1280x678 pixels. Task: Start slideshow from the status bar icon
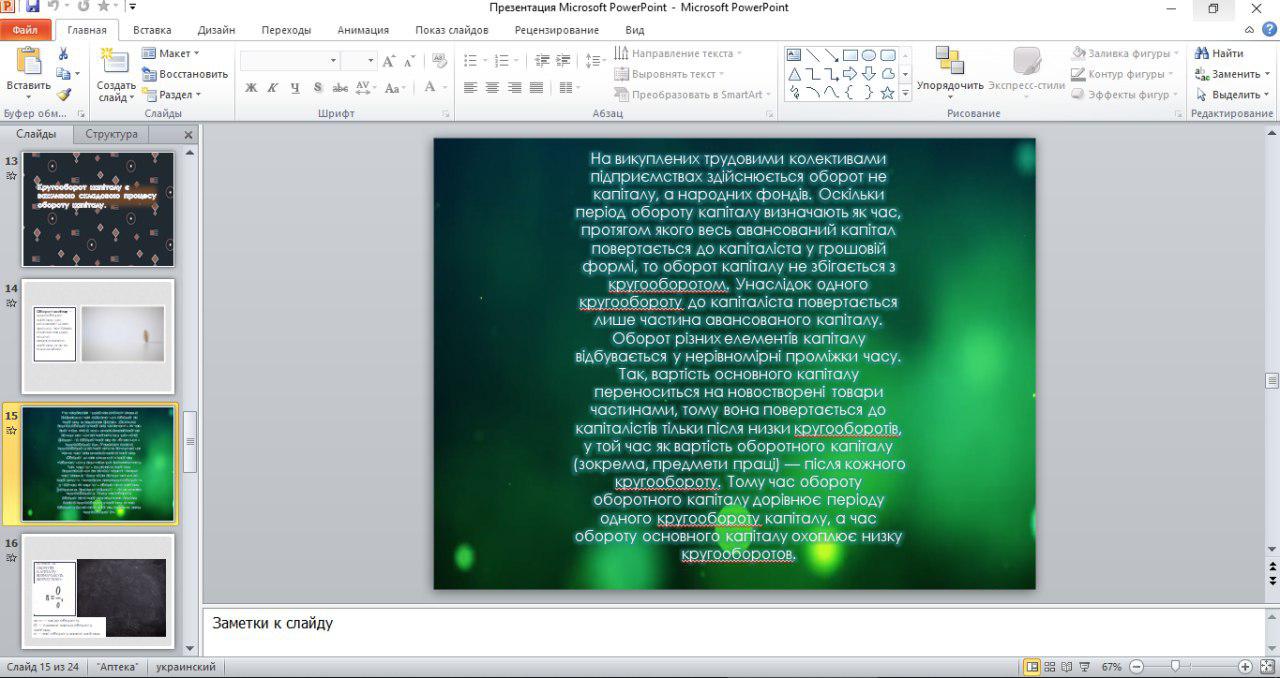pyautogui.click(x=1084, y=667)
